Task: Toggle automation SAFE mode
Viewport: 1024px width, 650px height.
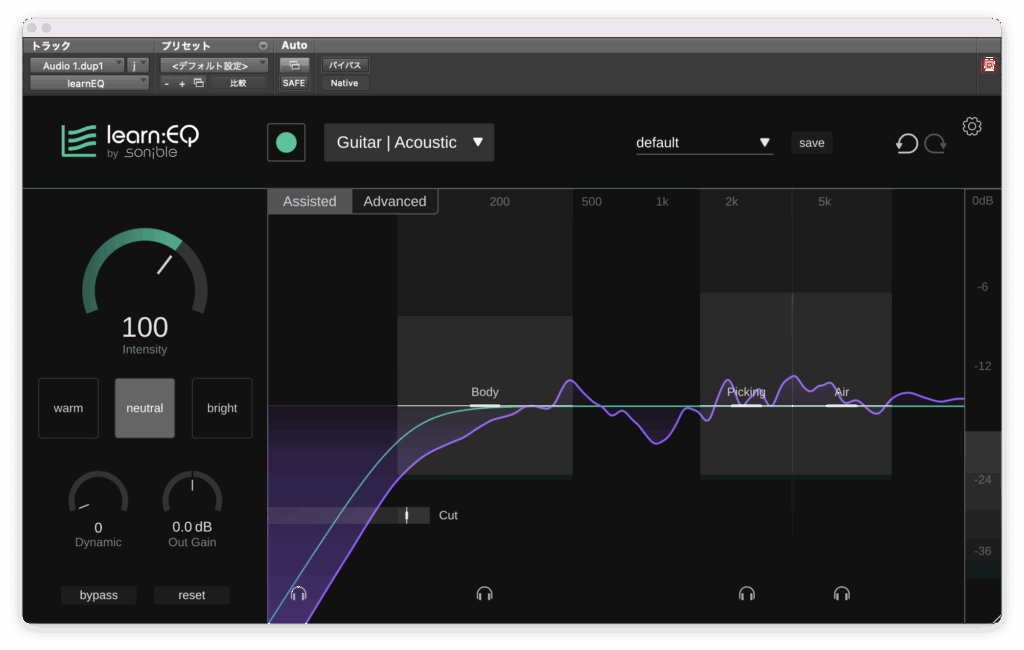Action: click(294, 83)
